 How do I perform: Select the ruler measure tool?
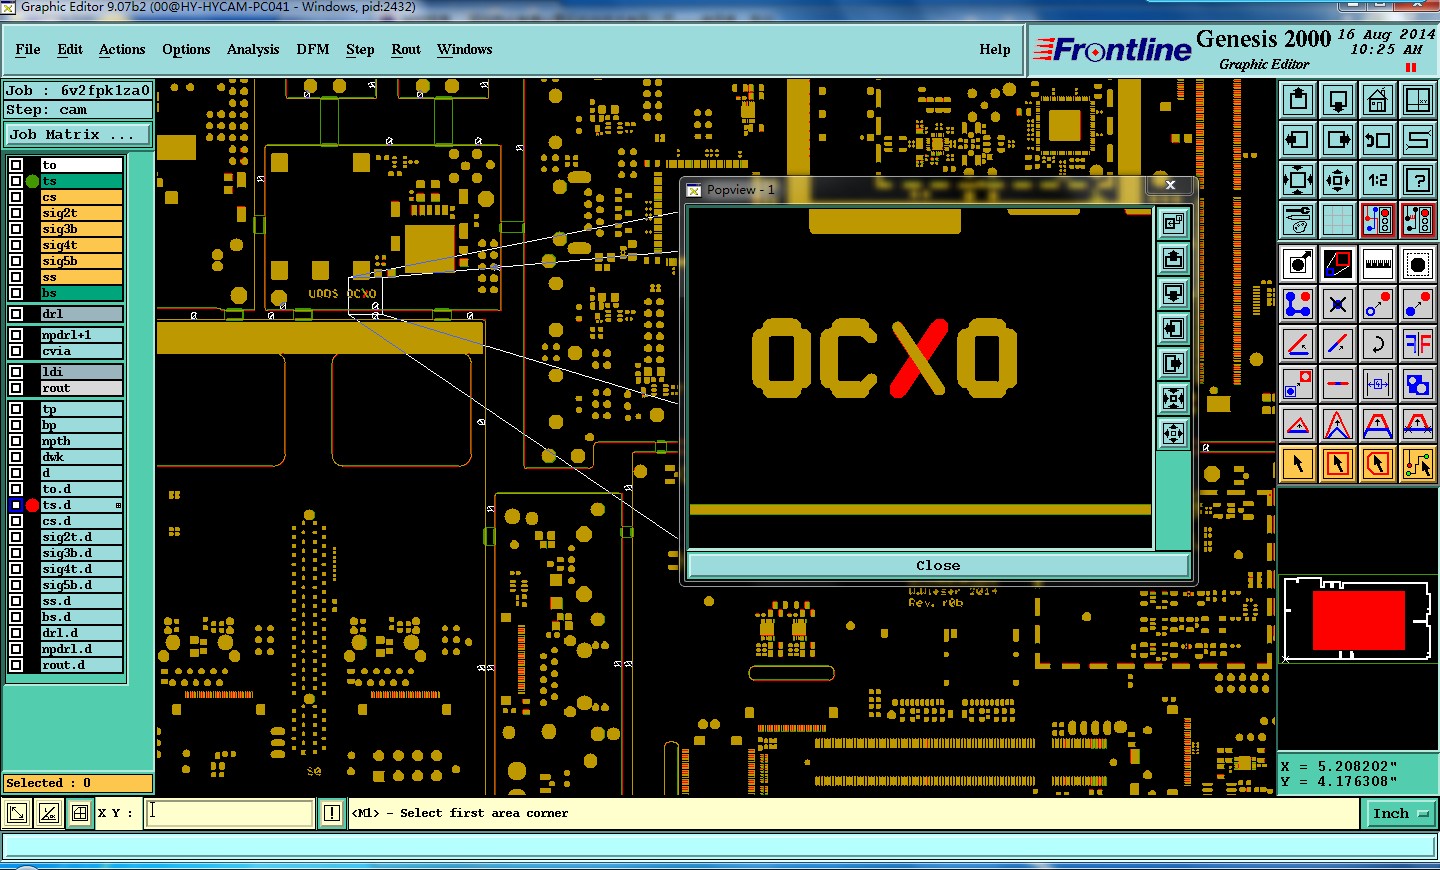click(x=1378, y=264)
